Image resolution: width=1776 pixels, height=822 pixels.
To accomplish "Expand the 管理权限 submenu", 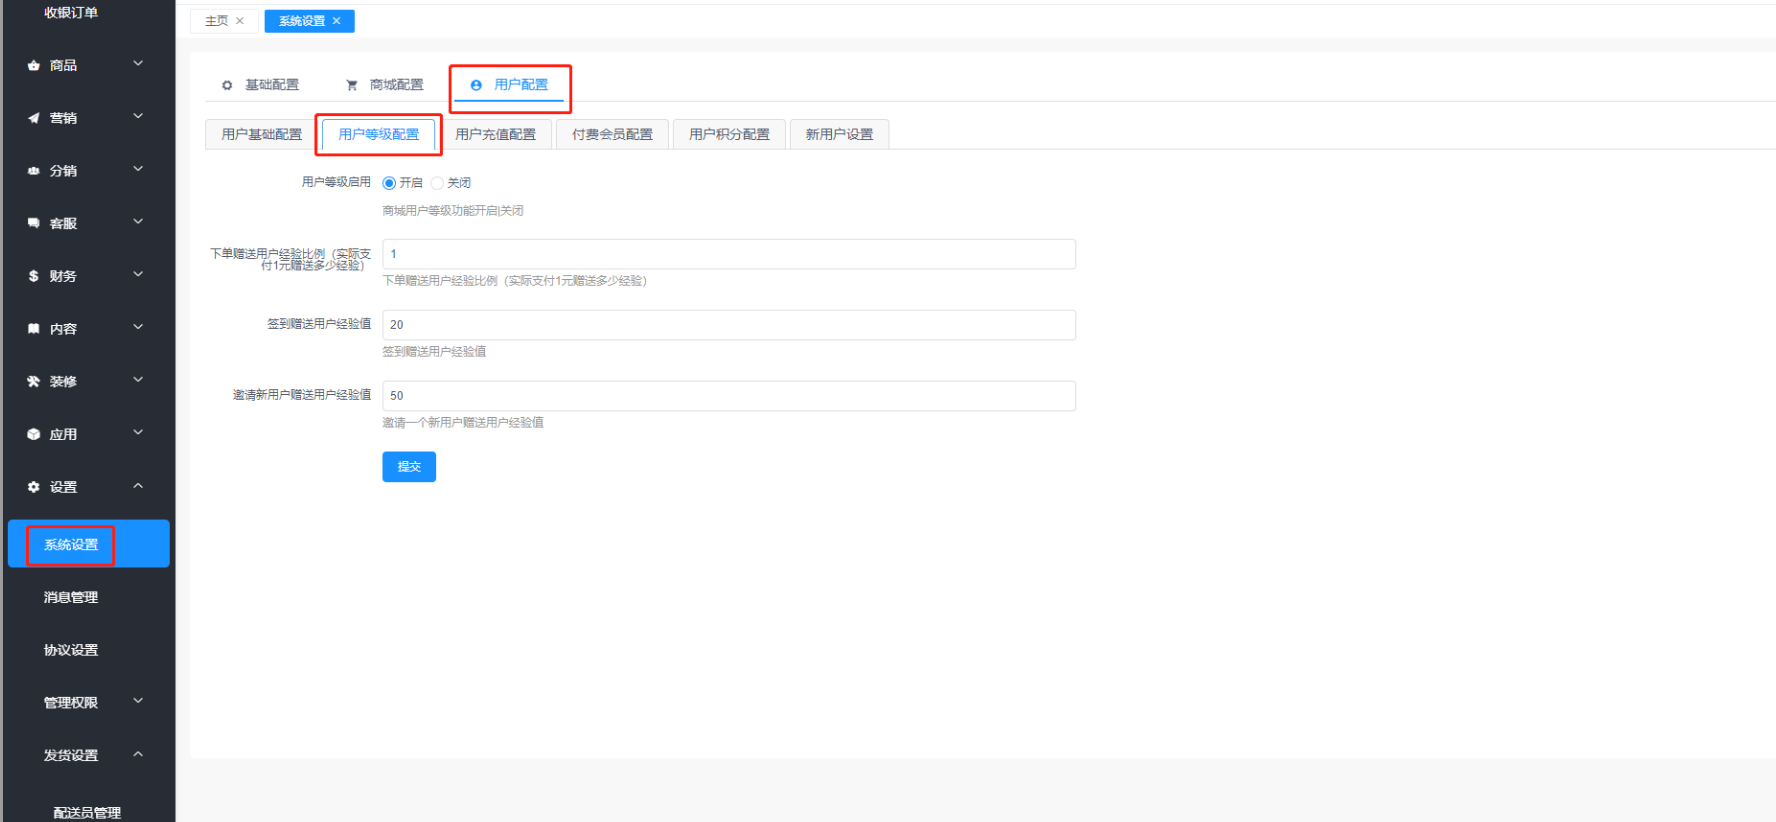I will [87, 702].
